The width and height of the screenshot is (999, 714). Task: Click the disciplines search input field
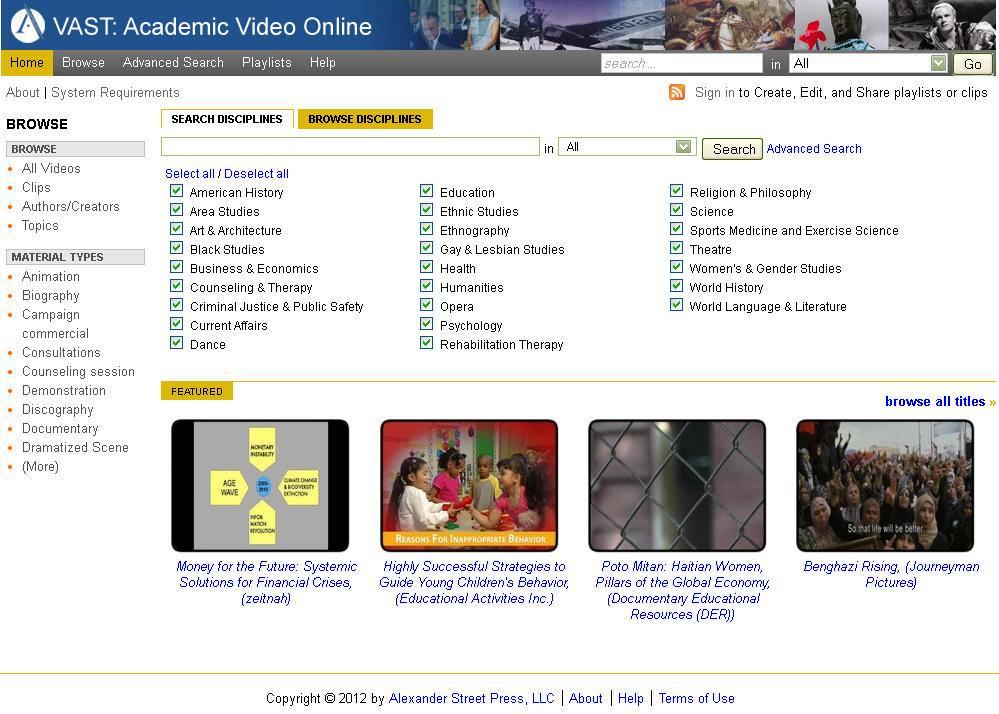[349, 146]
